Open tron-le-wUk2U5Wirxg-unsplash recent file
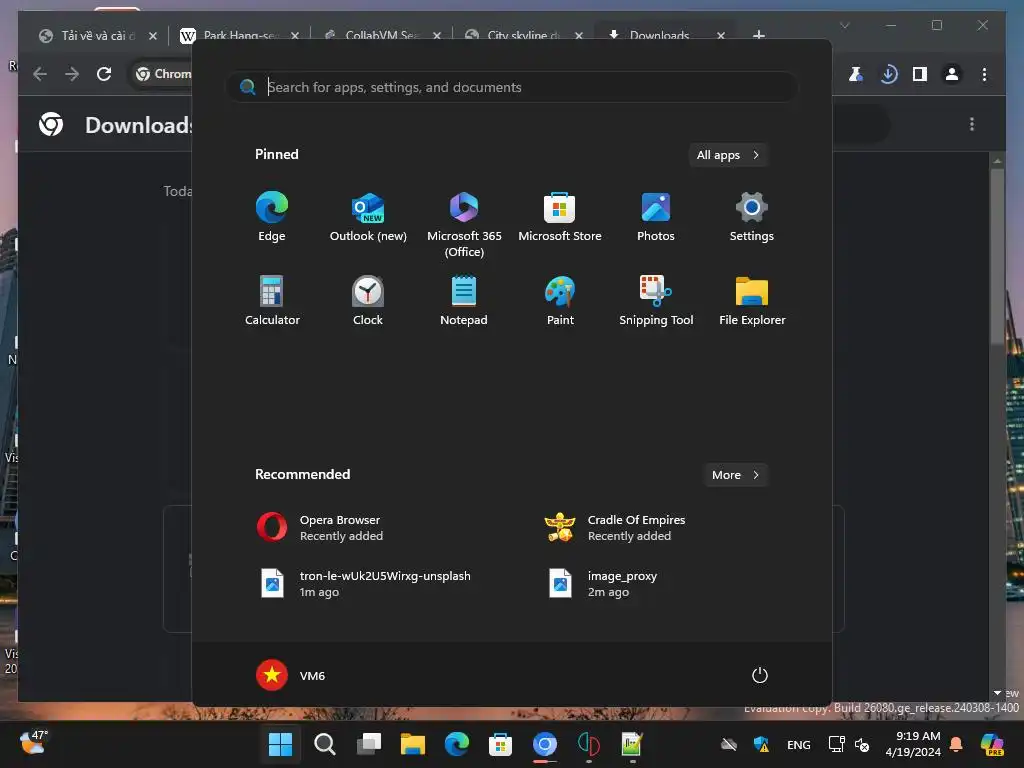This screenshot has width=1024, height=768. pyautogui.click(x=366, y=583)
